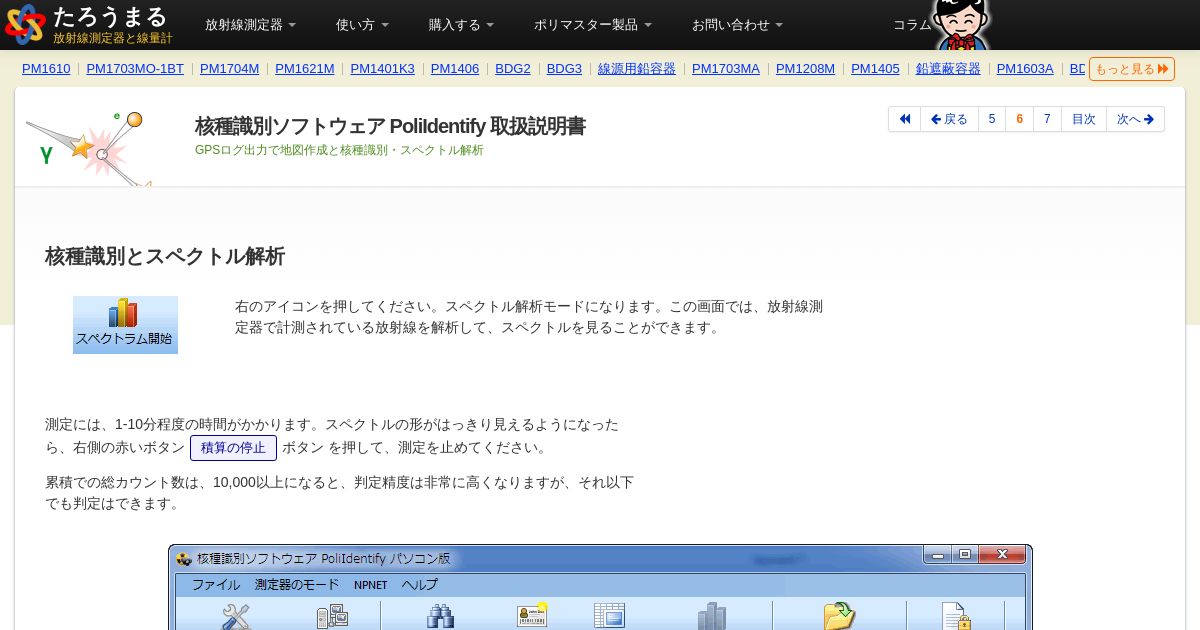Click the 積算の停止 button
This screenshot has height=630, width=1200.
[233, 448]
